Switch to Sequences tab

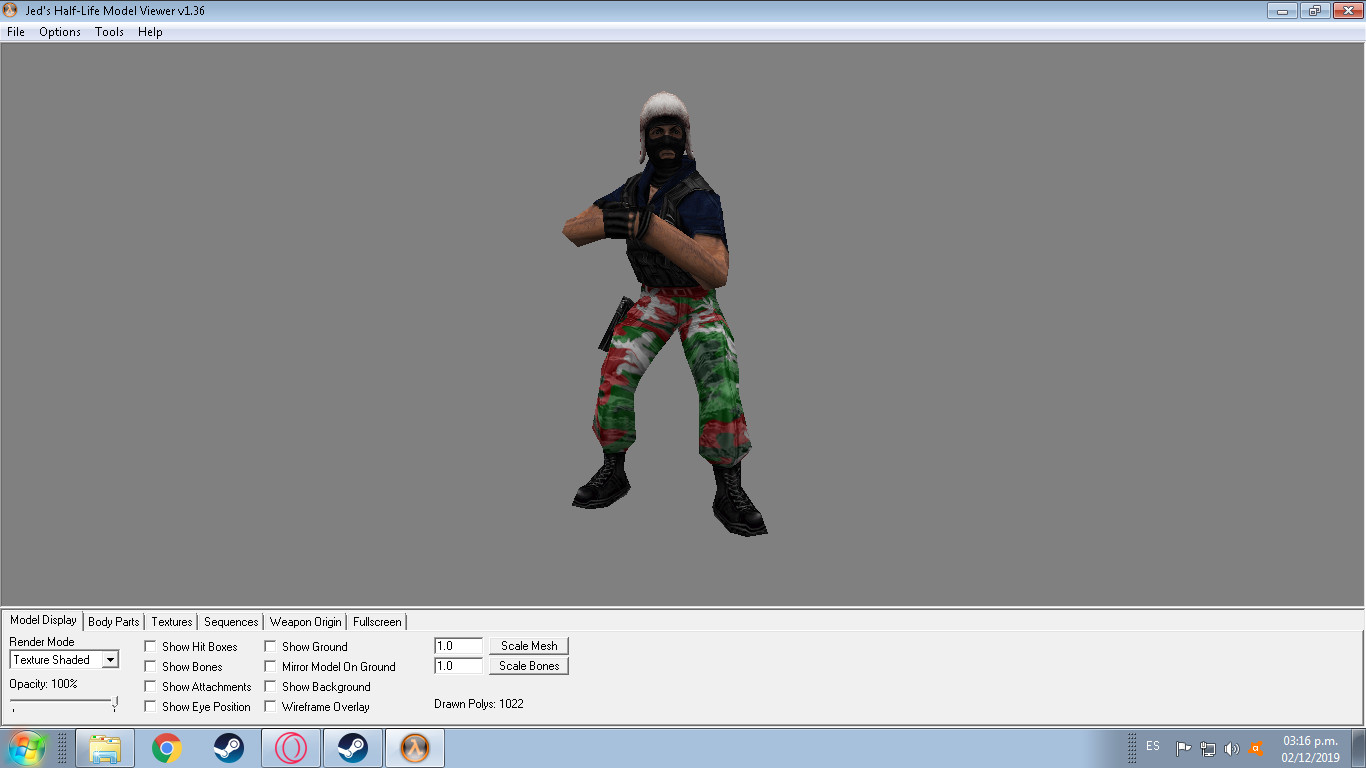click(x=231, y=622)
